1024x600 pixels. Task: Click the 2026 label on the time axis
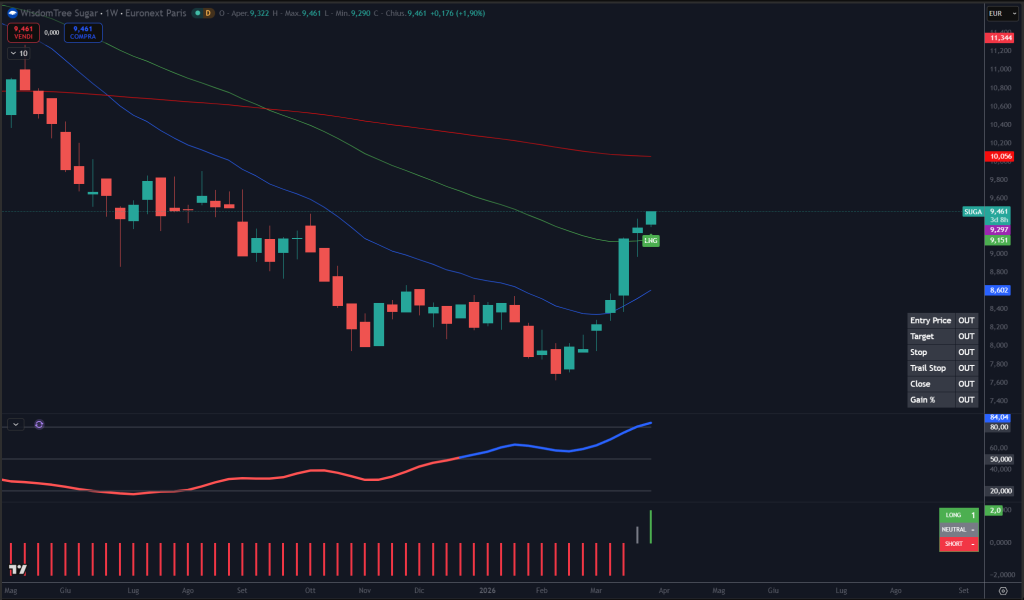(487, 590)
